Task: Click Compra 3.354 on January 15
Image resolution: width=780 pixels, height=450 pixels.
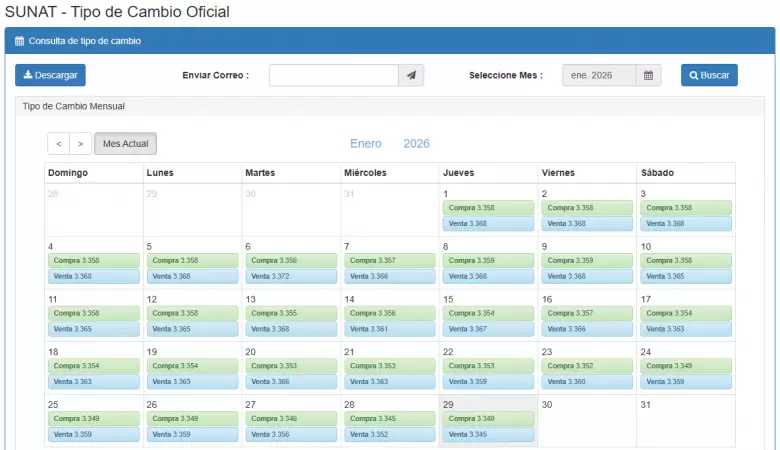Action: point(488,313)
